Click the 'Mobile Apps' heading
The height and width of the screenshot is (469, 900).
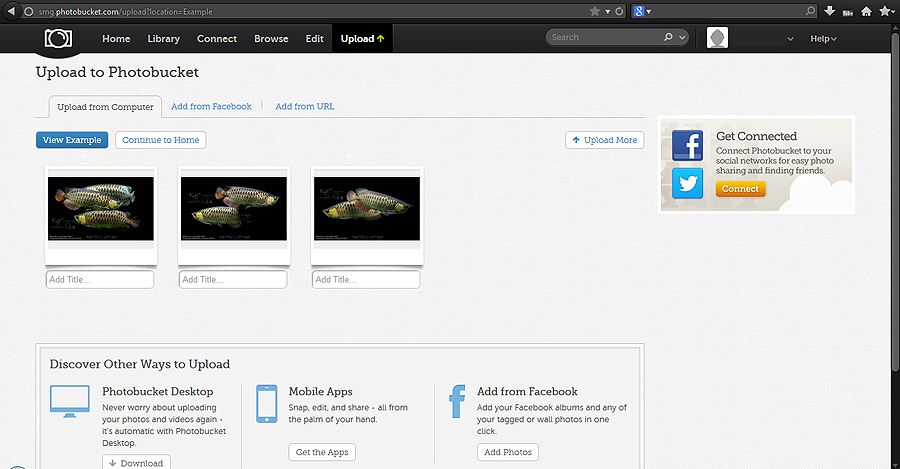click(x=320, y=392)
